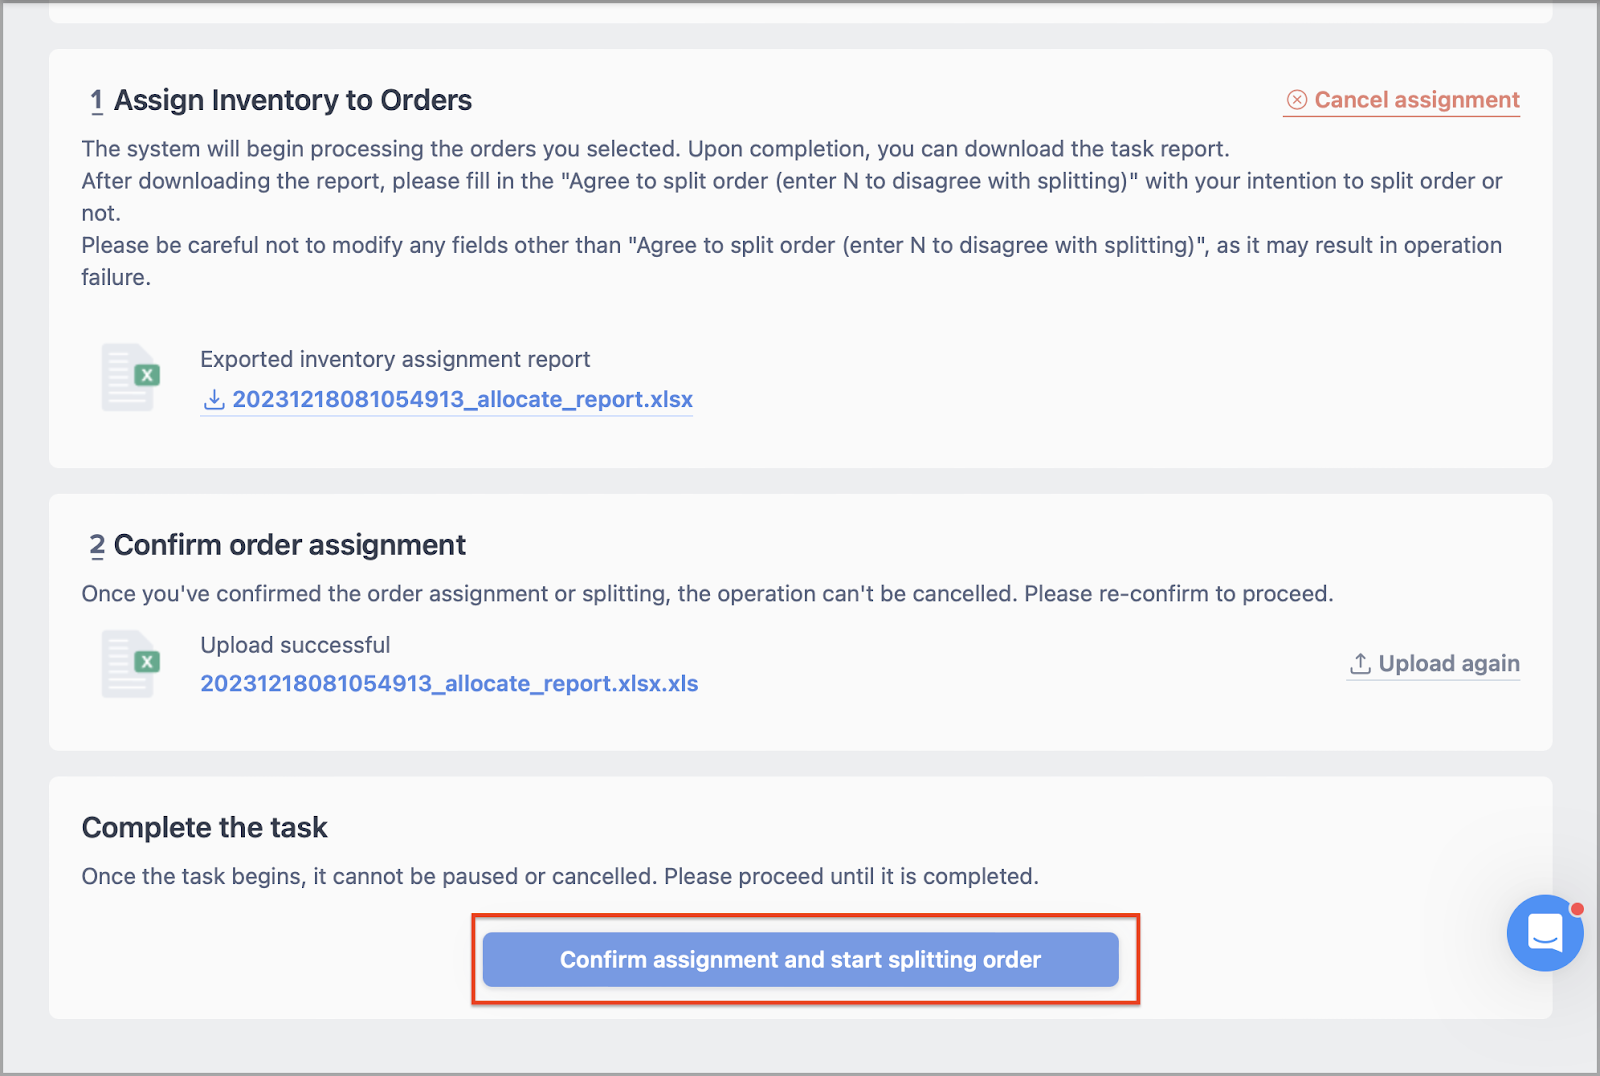Click the underlined step number 1

click(x=97, y=101)
